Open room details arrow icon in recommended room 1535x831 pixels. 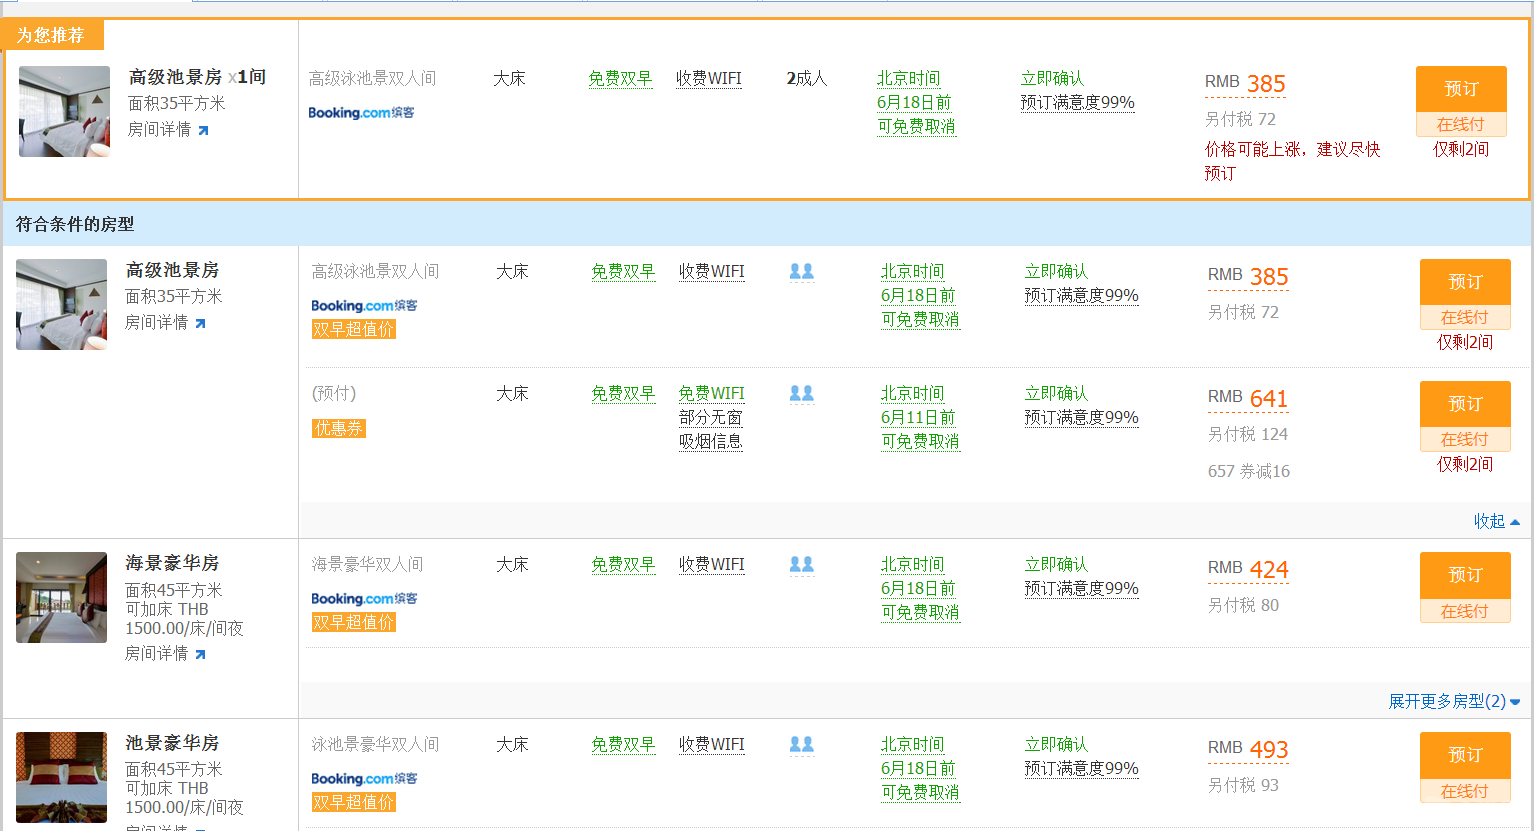tap(203, 130)
